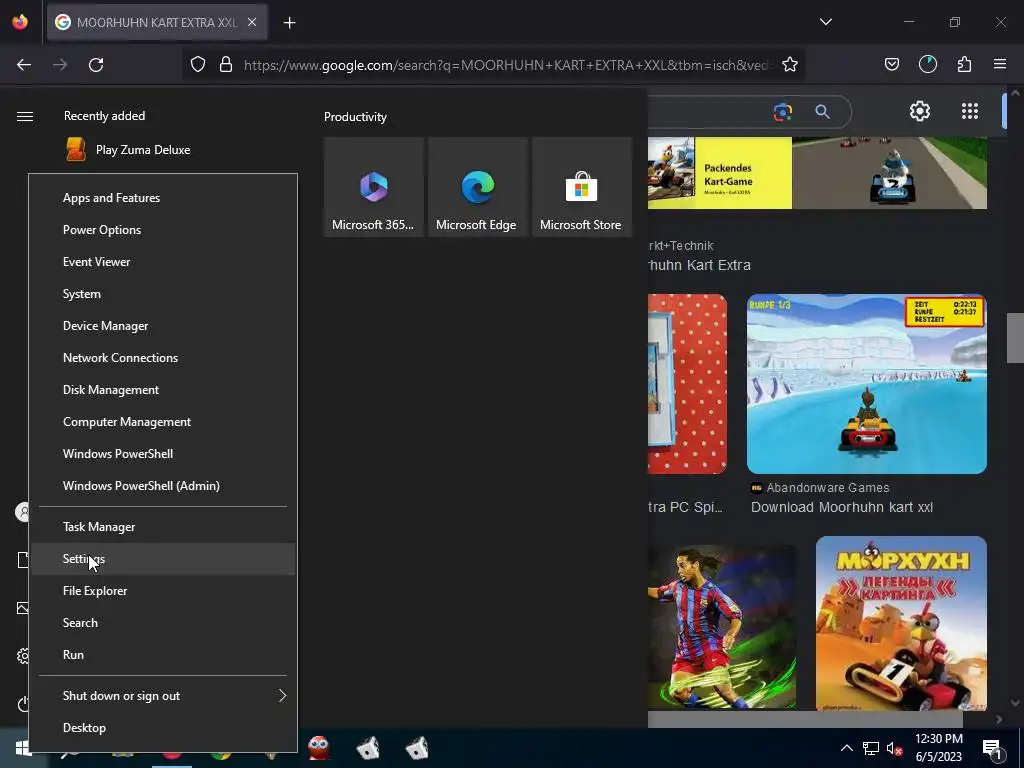Open tracking protection shield icon
The width and height of the screenshot is (1024, 768).
198,65
